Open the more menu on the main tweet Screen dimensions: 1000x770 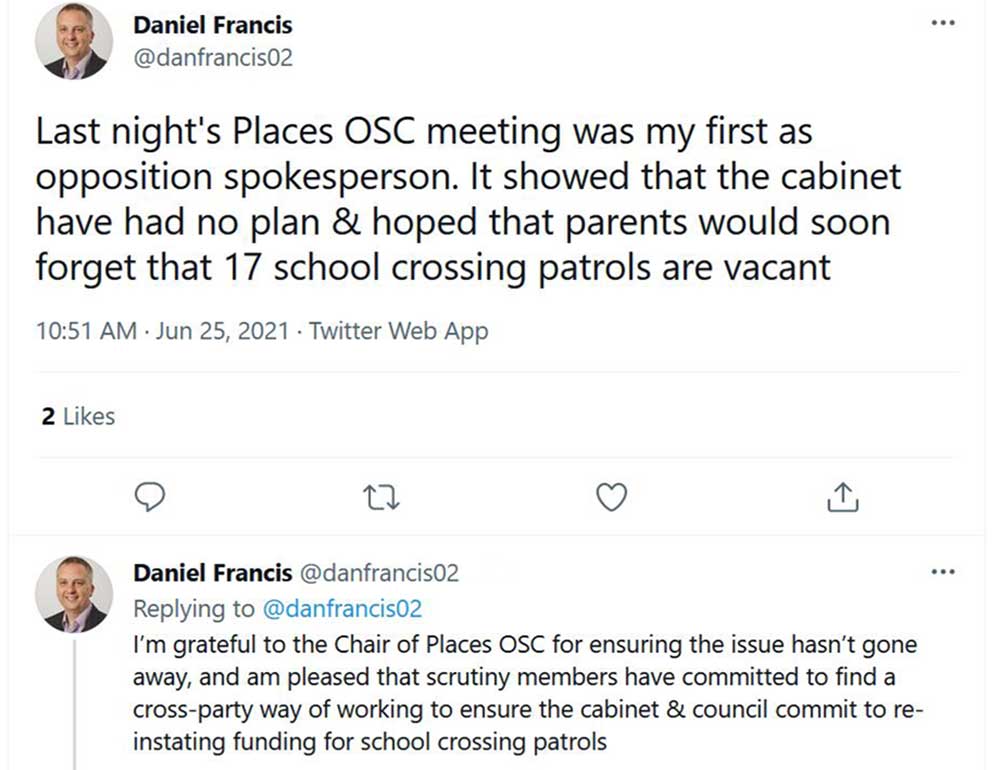pyautogui.click(x=942, y=23)
